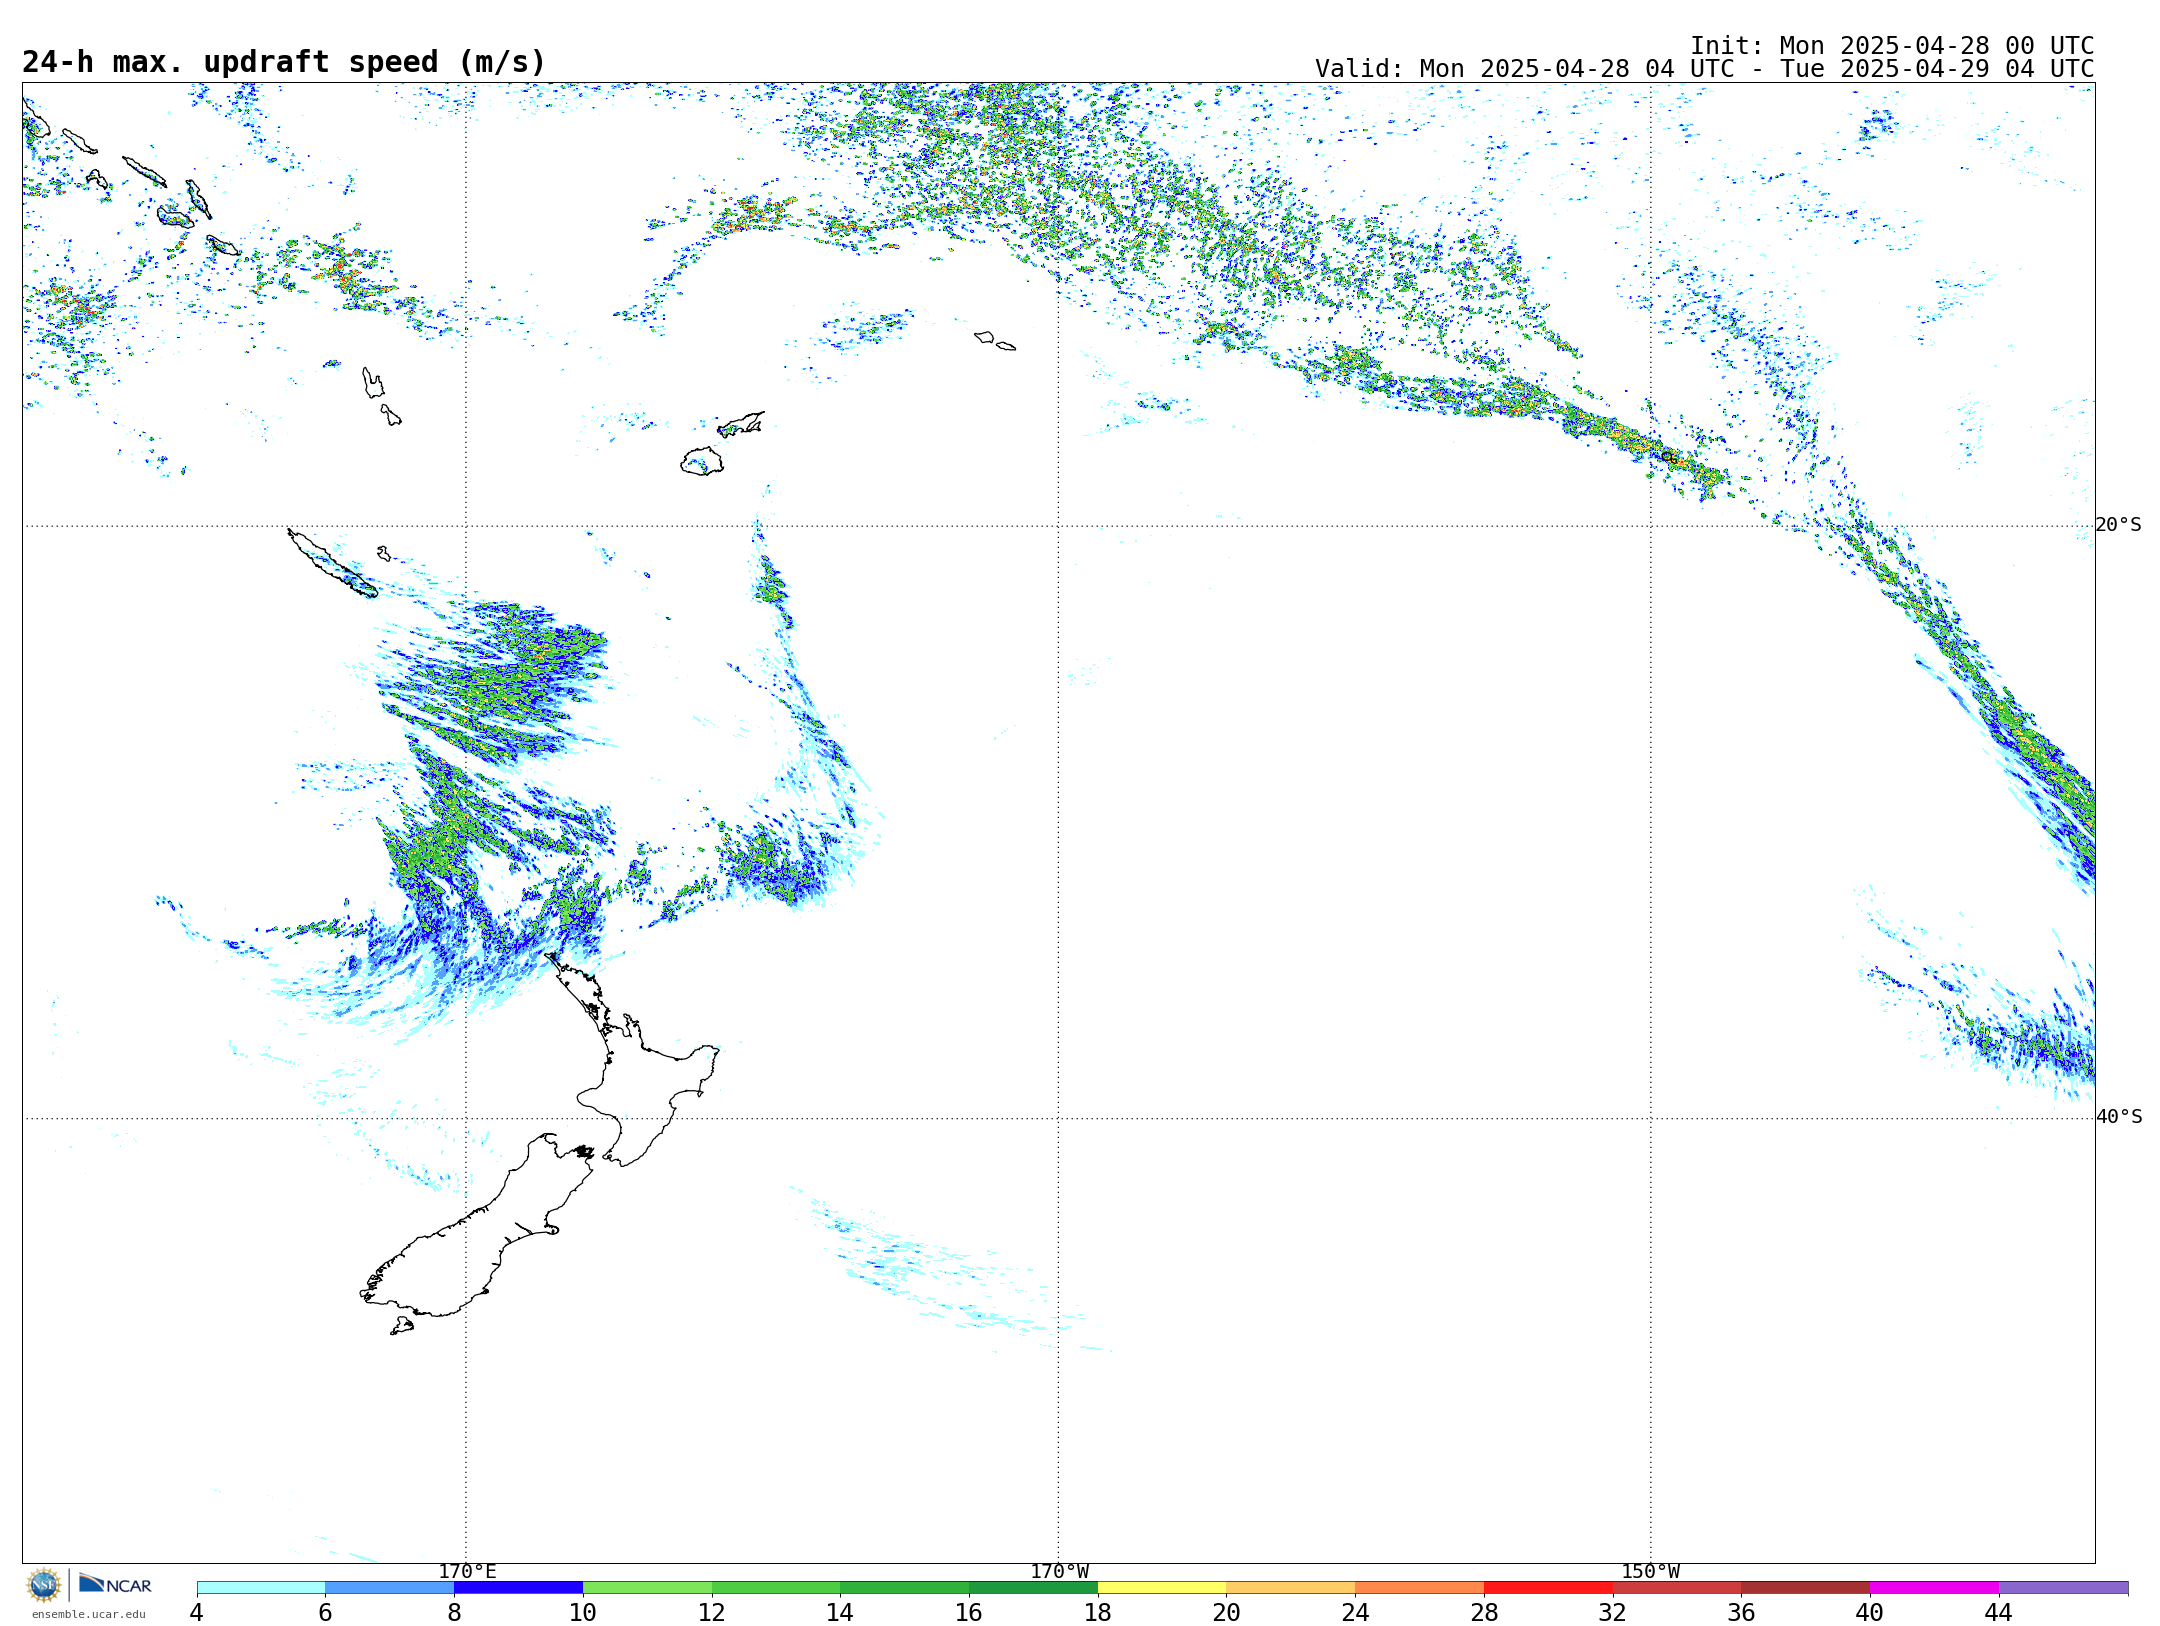
Task: Pick the dark blue 8–10 colorbar segment
Action: (x=518, y=1587)
